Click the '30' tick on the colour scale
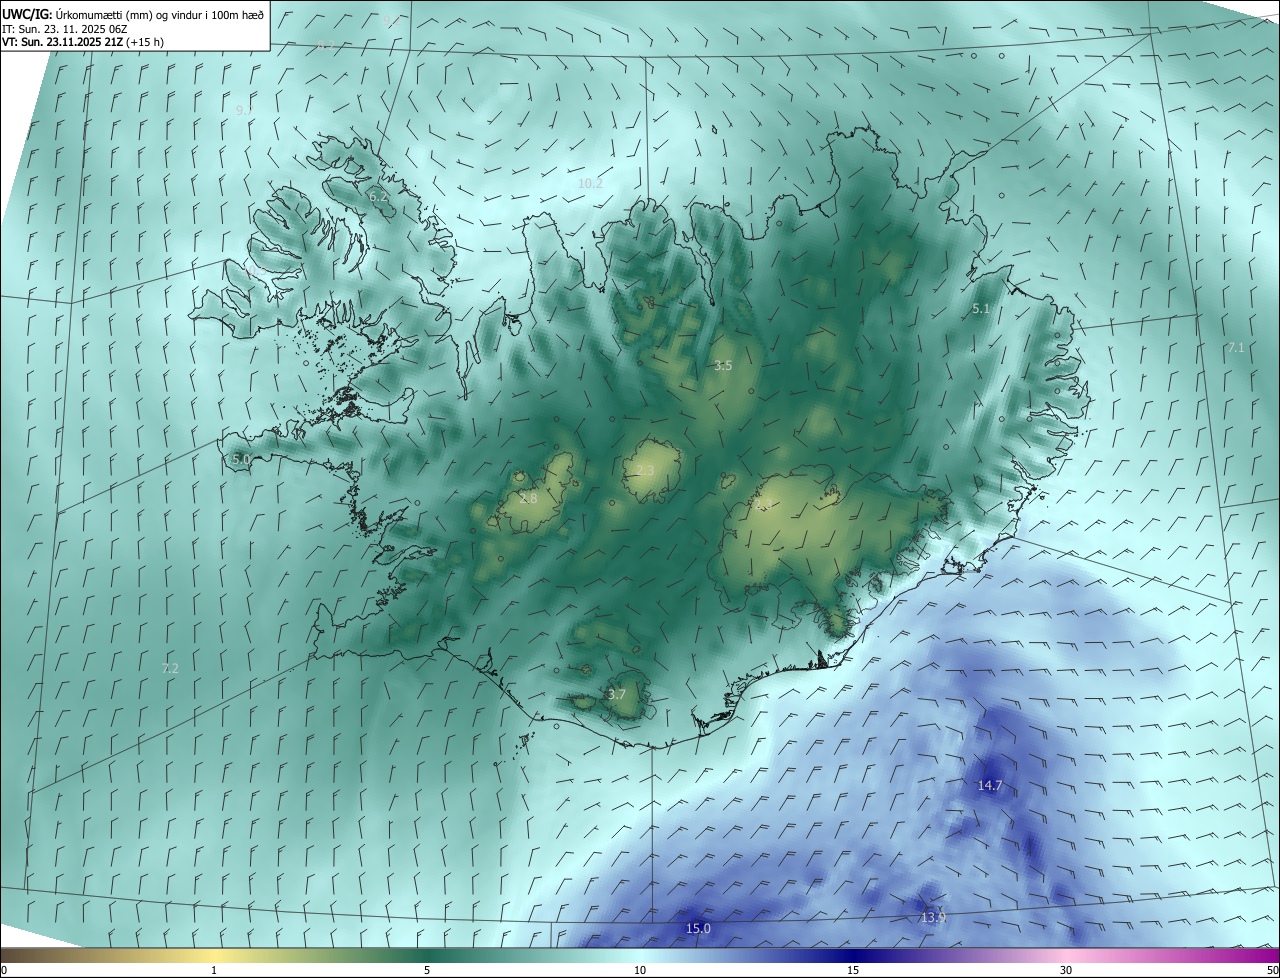1280x978 pixels. (1066, 970)
